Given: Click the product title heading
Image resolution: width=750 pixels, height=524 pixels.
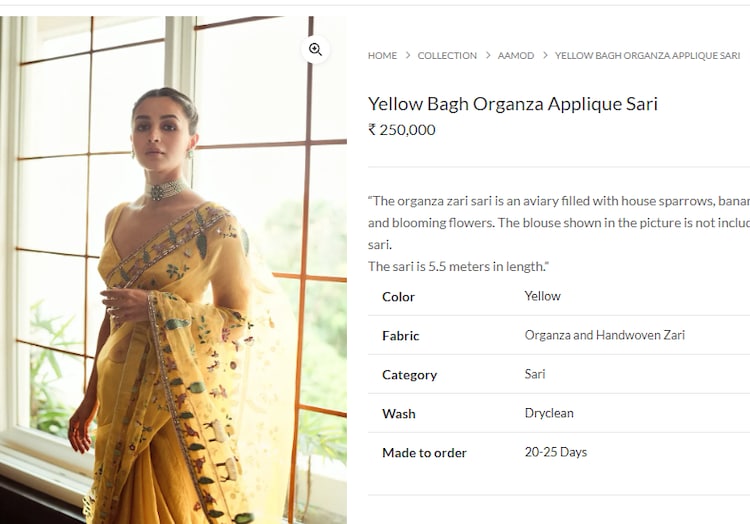Looking at the screenshot, I should click(513, 104).
